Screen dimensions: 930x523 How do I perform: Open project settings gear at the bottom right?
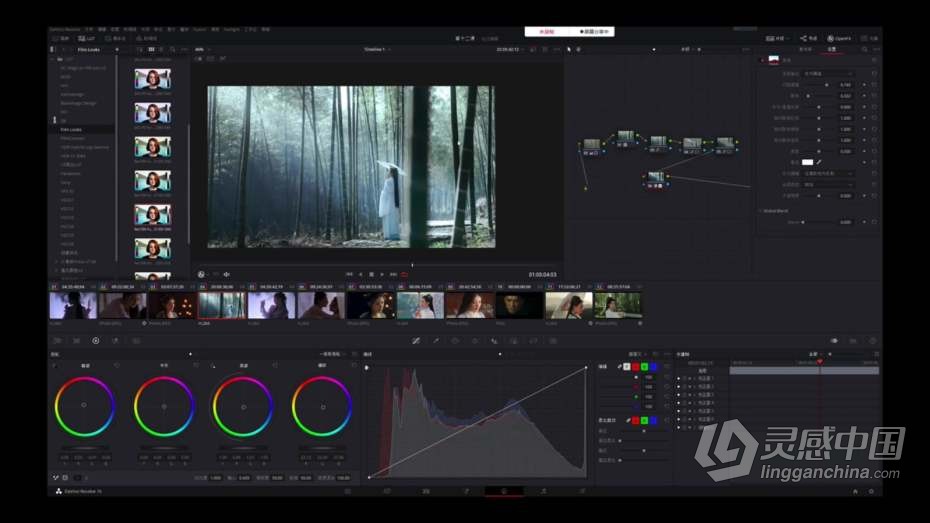[x=871, y=491]
